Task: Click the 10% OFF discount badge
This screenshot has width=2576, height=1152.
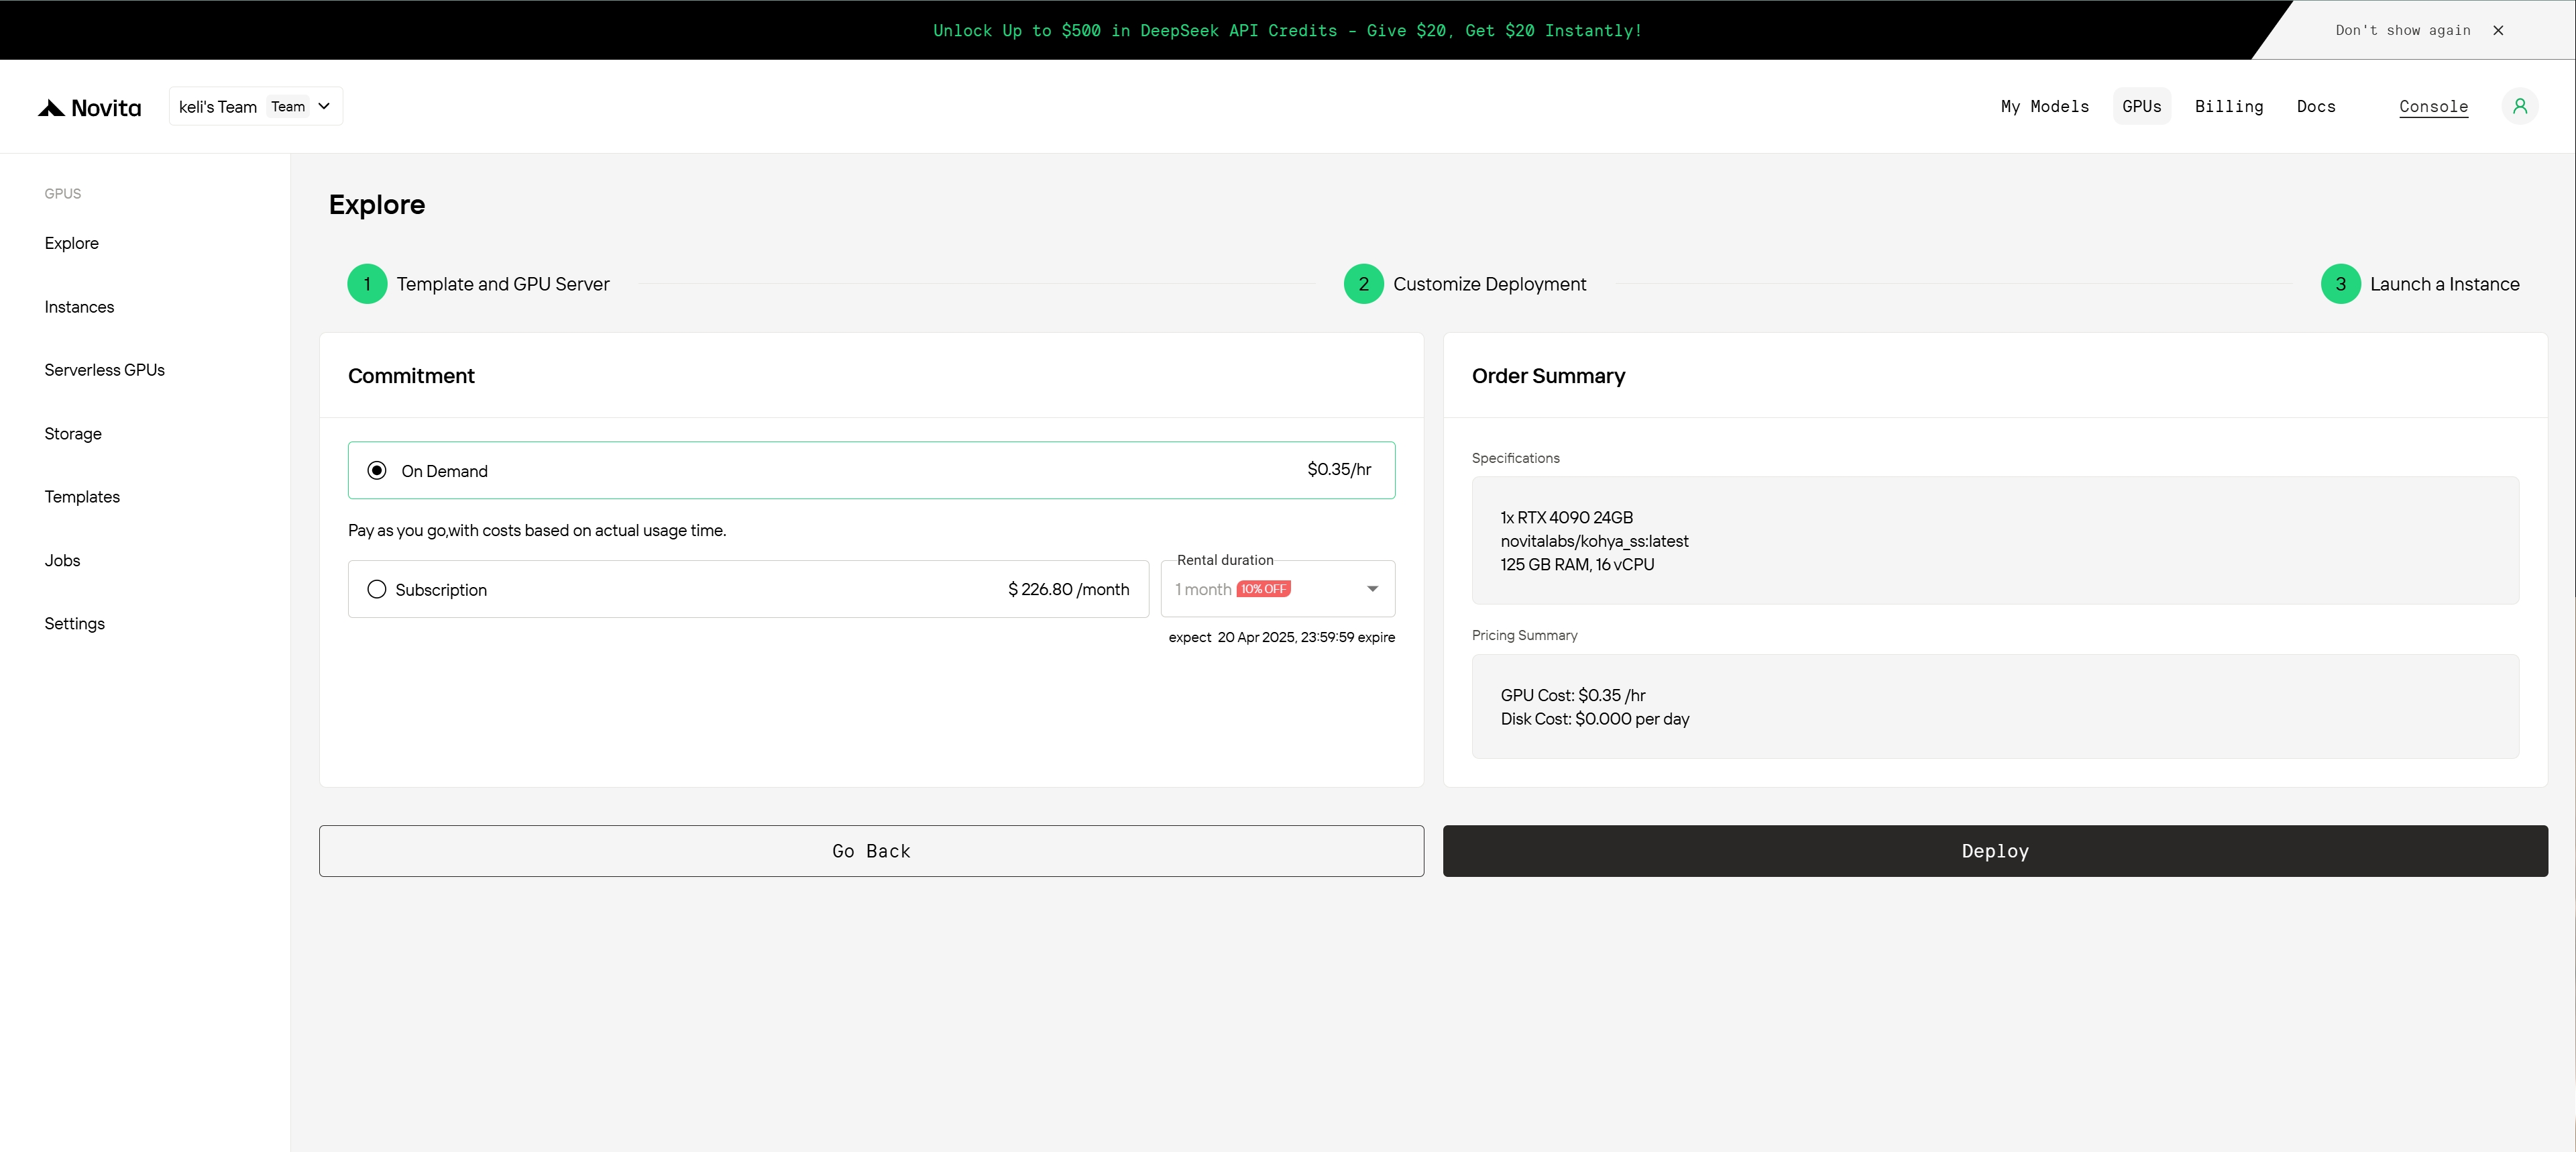Action: tap(1263, 589)
